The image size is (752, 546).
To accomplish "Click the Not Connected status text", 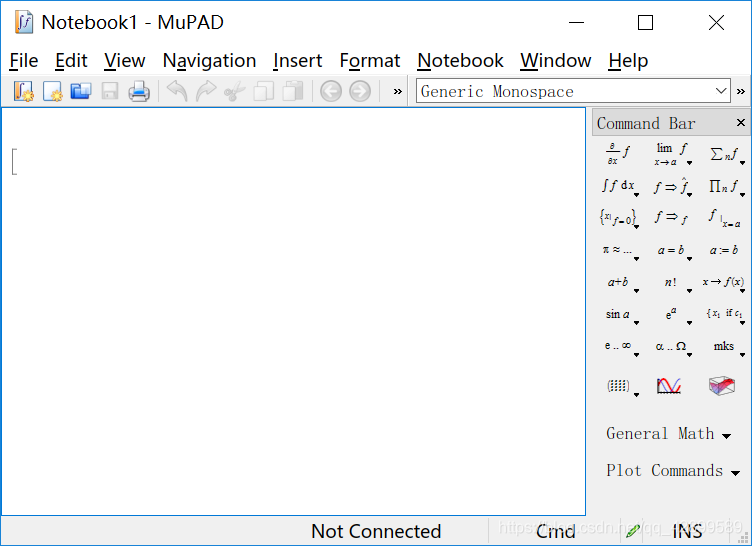I will 376,531.
